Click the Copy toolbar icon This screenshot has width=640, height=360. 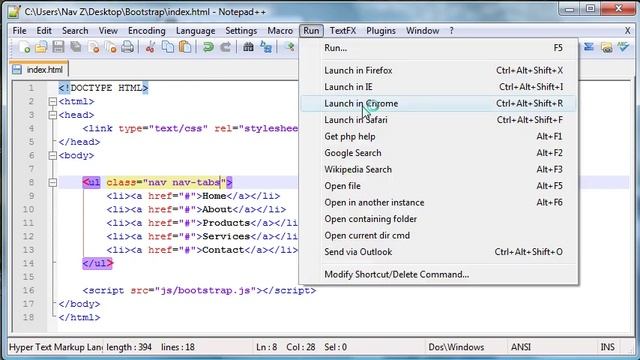click(x=168, y=47)
